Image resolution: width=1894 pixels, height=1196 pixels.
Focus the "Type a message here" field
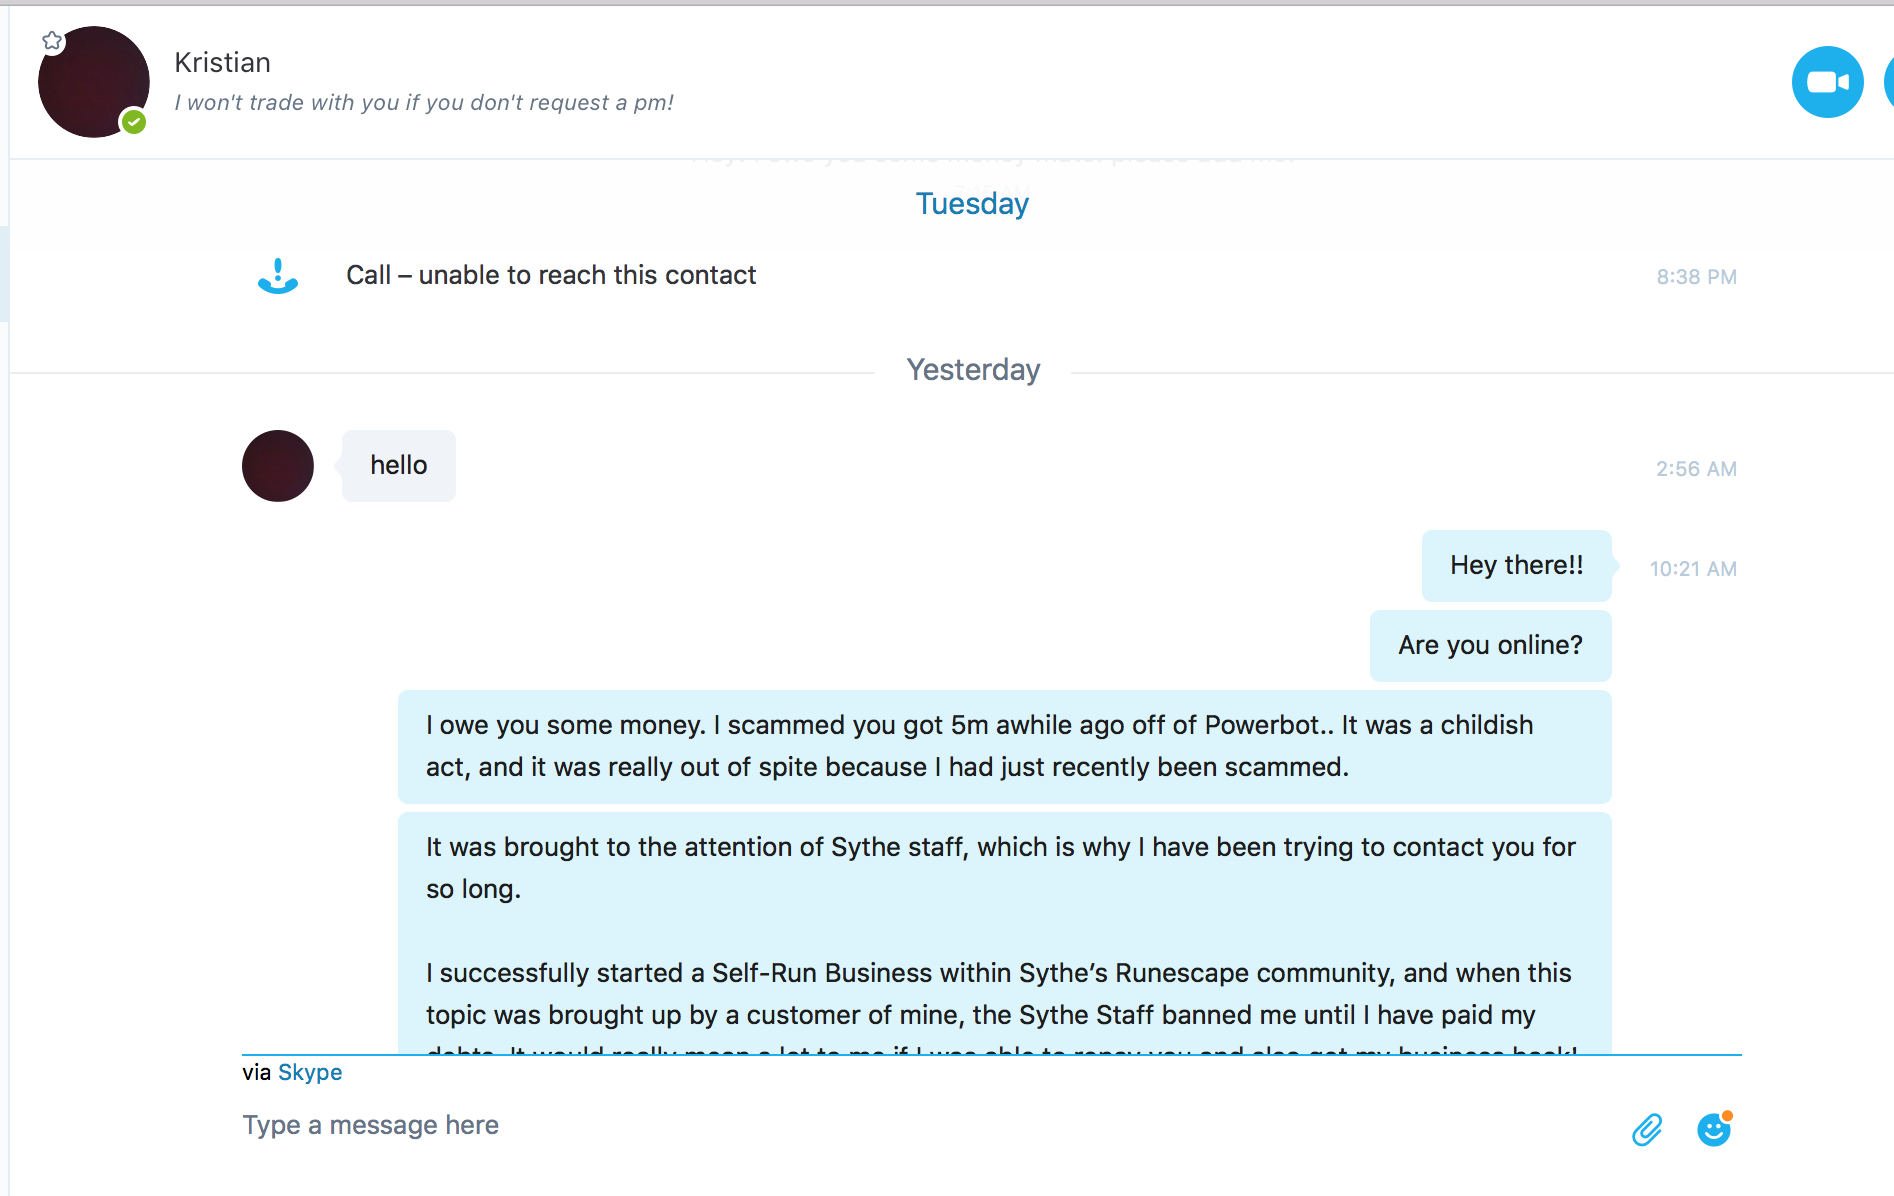[900, 1126]
